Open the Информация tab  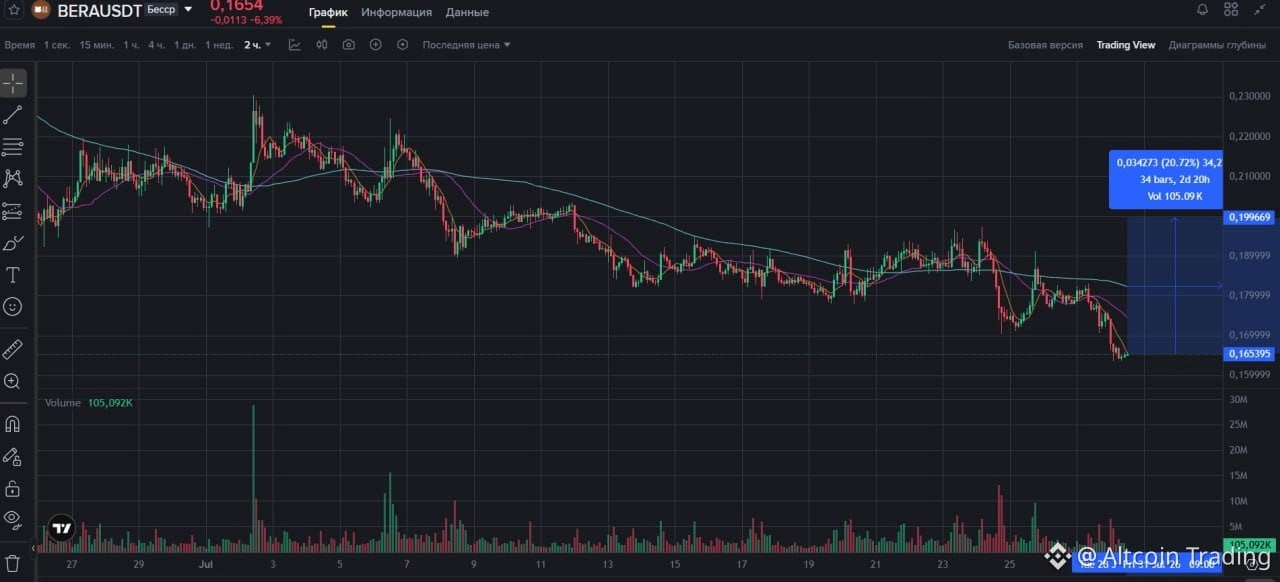point(397,12)
